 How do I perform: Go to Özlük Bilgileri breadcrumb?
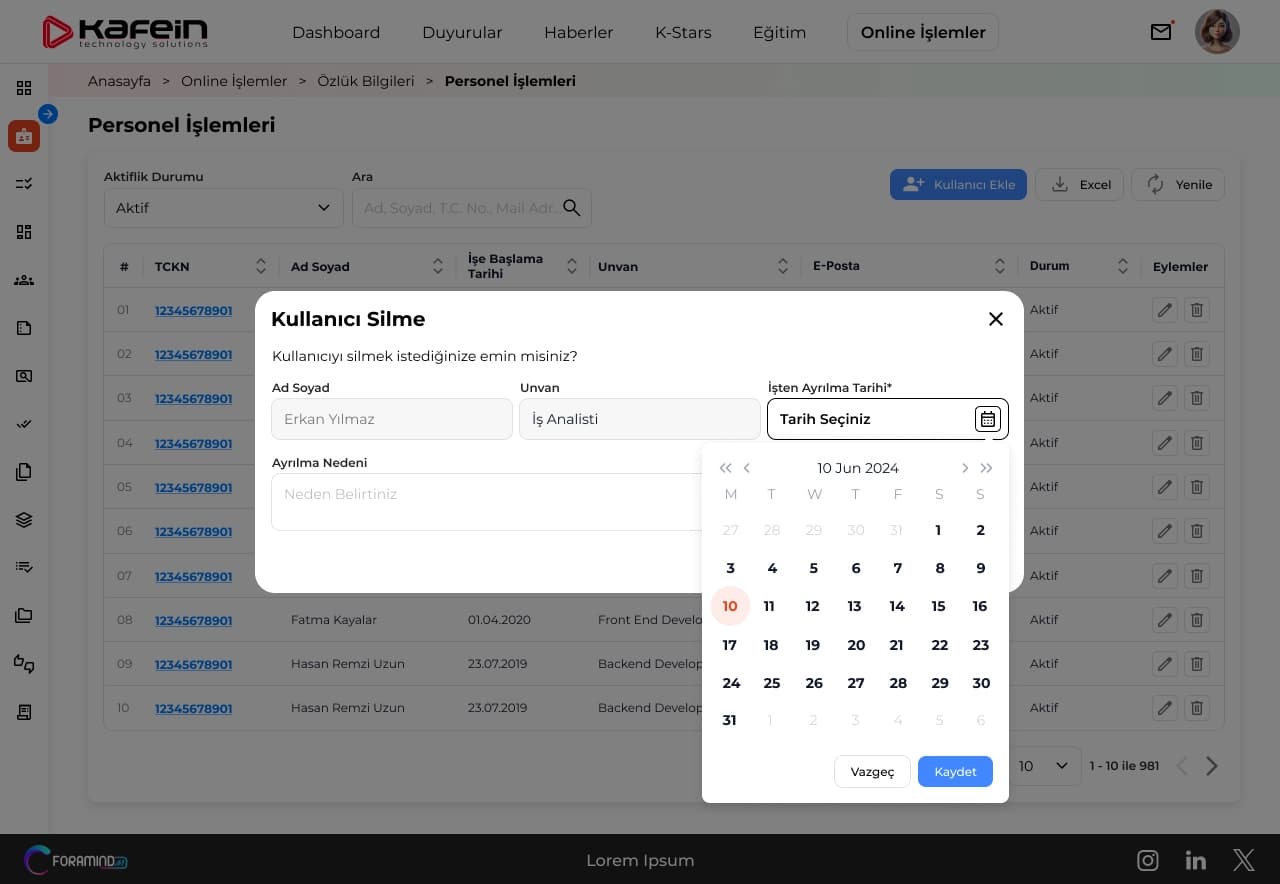tap(365, 81)
